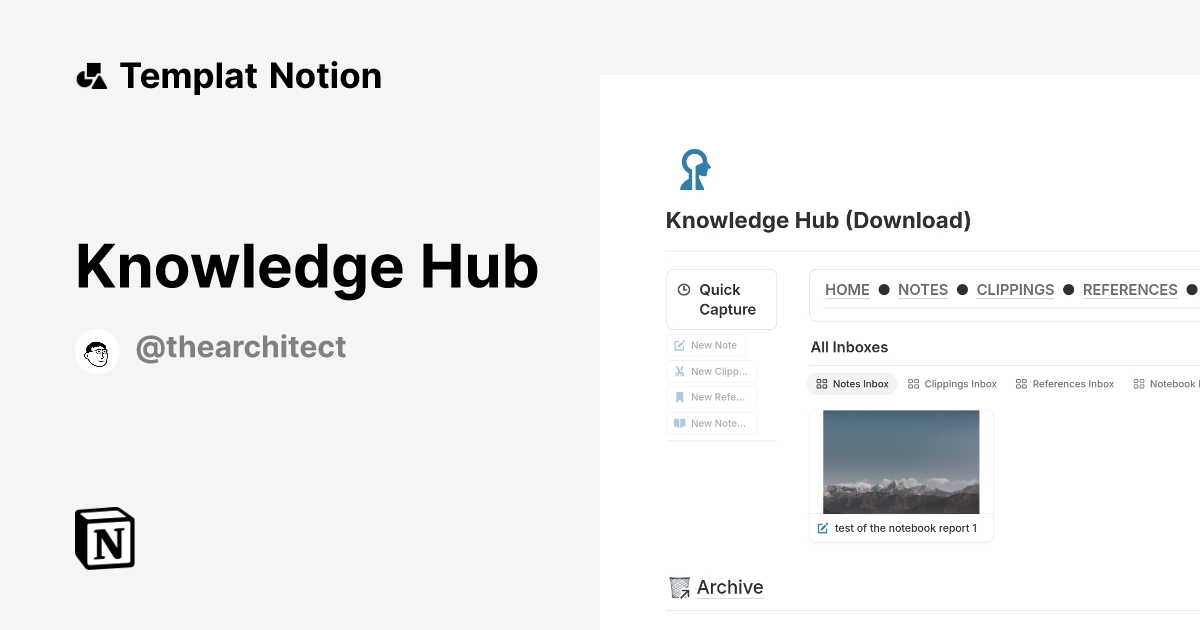Viewport: 1200px width, 630px height.
Task: Open the CLIPPINGS navigation link
Action: click(x=1015, y=290)
